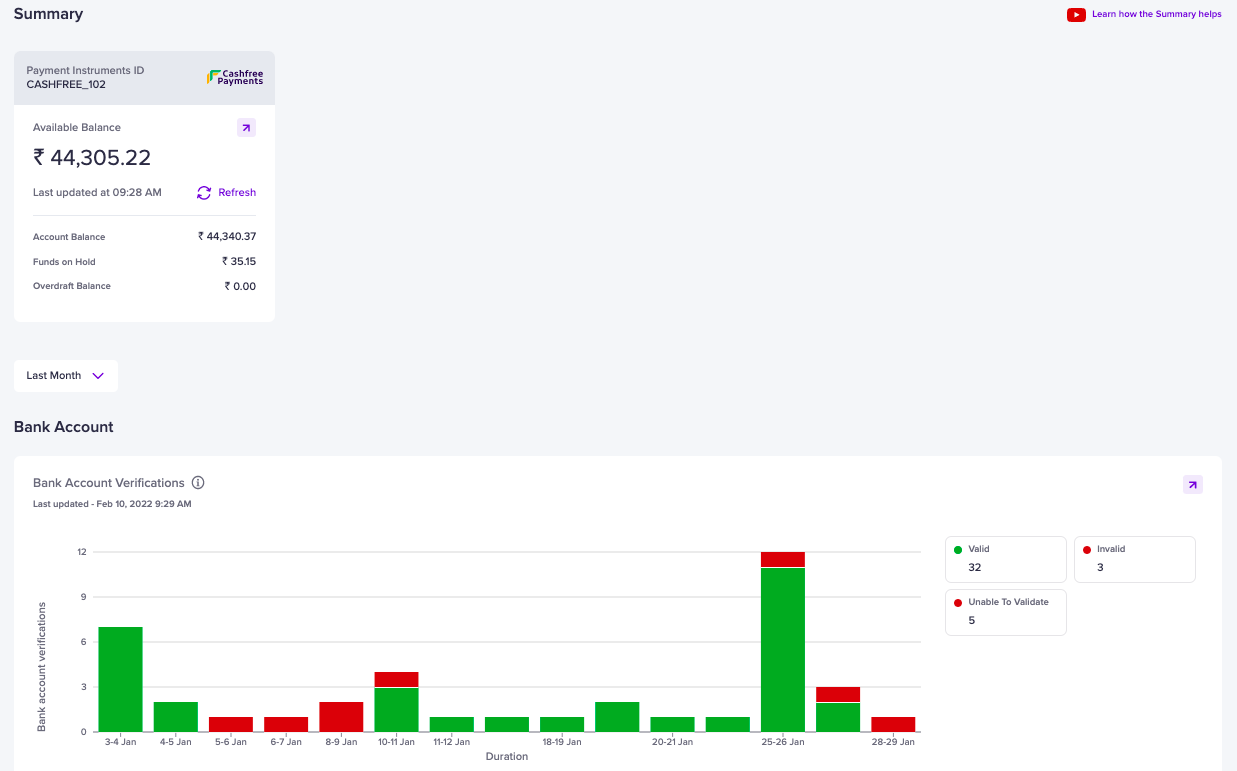Expand Bank Account Verifications arrow icon
Image resolution: width=1237 pixels, height=771 pixels.
click(1193, 485)
